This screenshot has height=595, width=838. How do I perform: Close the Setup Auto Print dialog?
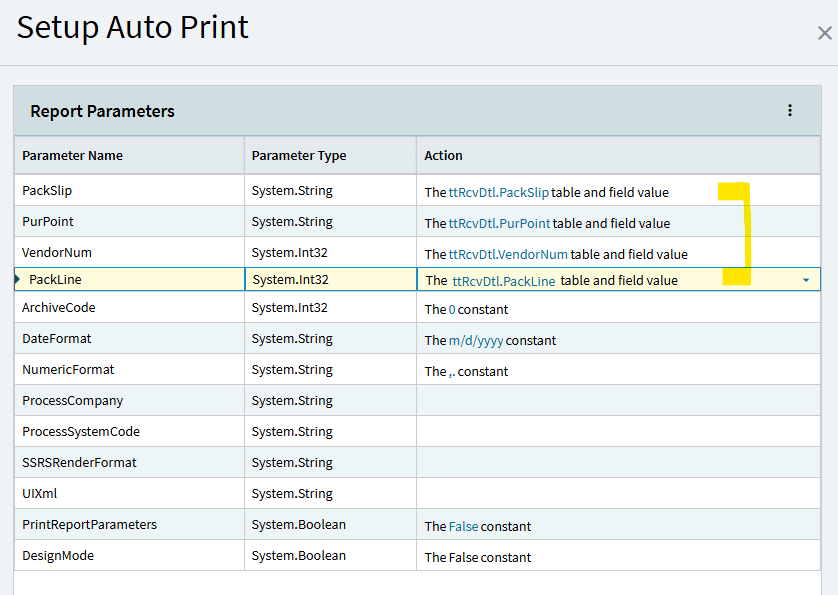tap(824, 34)
